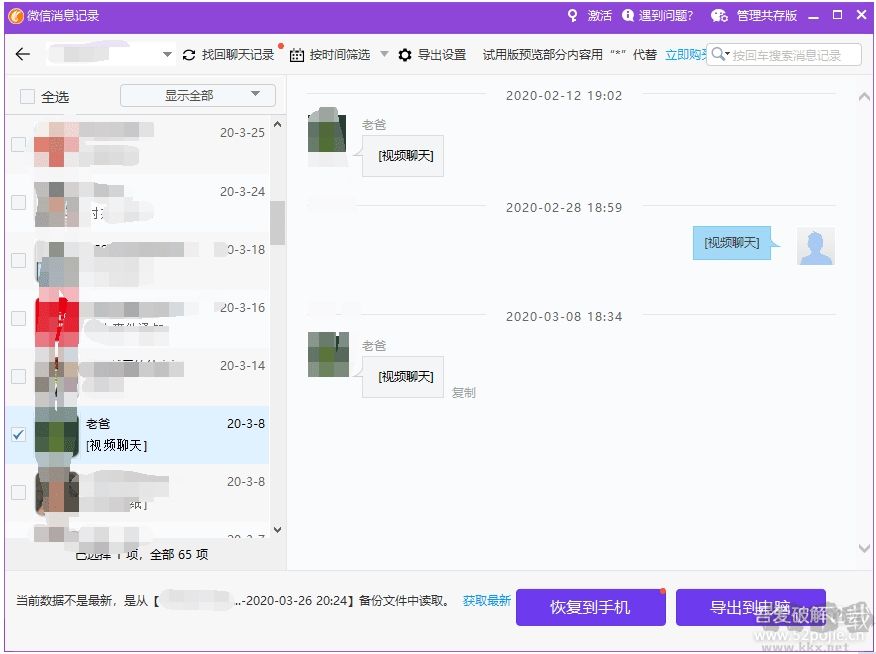Viewport: 876px width, 654px height.
Task: Click the back arrow next to contact selector
Action: click(x=23, y=54)
